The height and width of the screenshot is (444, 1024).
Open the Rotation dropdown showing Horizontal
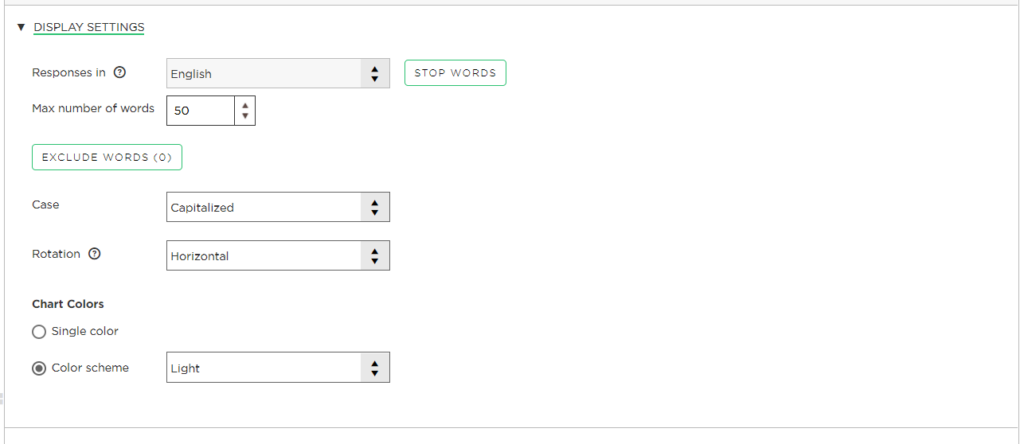click(265, 255)
